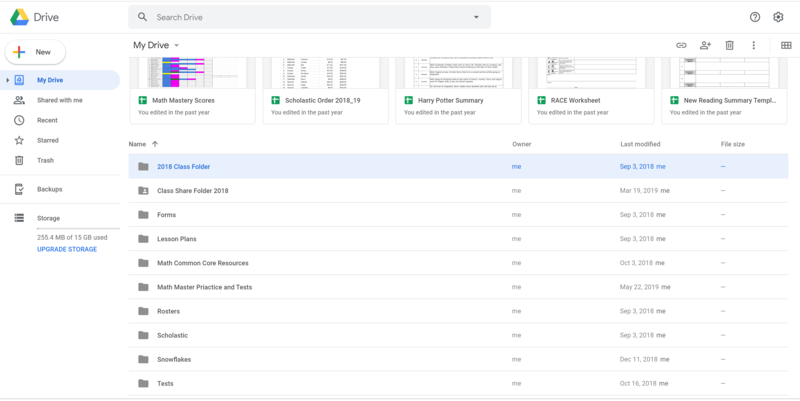Click the storage usage bar
The height and width of the screenshot is (401, 800).
[x=78, y=229]
